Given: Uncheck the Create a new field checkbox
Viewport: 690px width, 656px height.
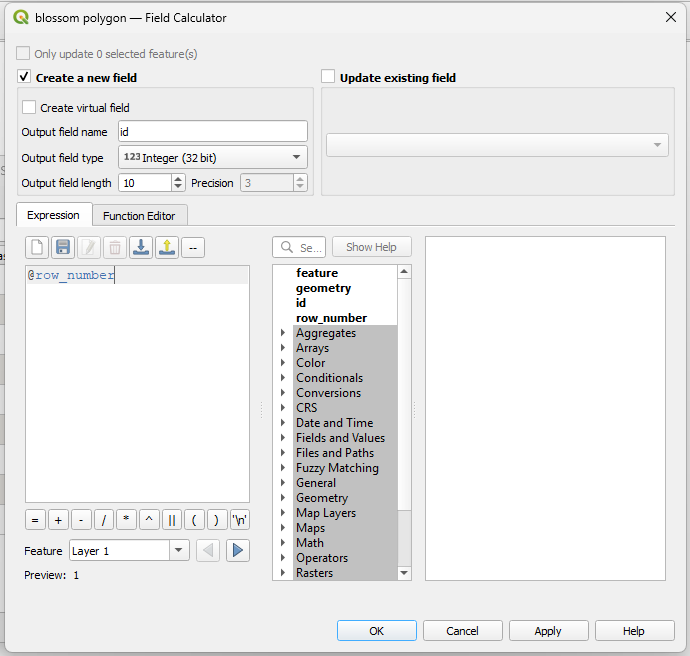Looking at the screenshot, I should click(x=25, y=77).
